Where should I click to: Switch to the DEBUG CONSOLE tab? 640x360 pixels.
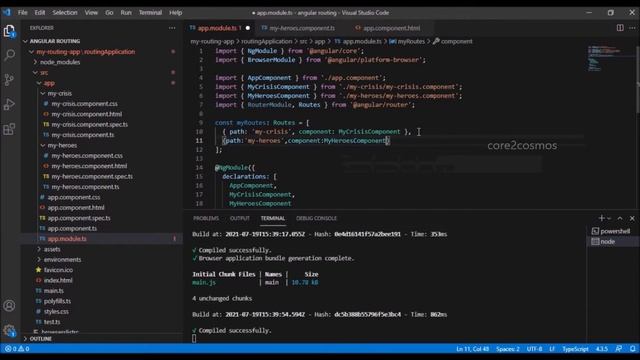click(316, 218)
